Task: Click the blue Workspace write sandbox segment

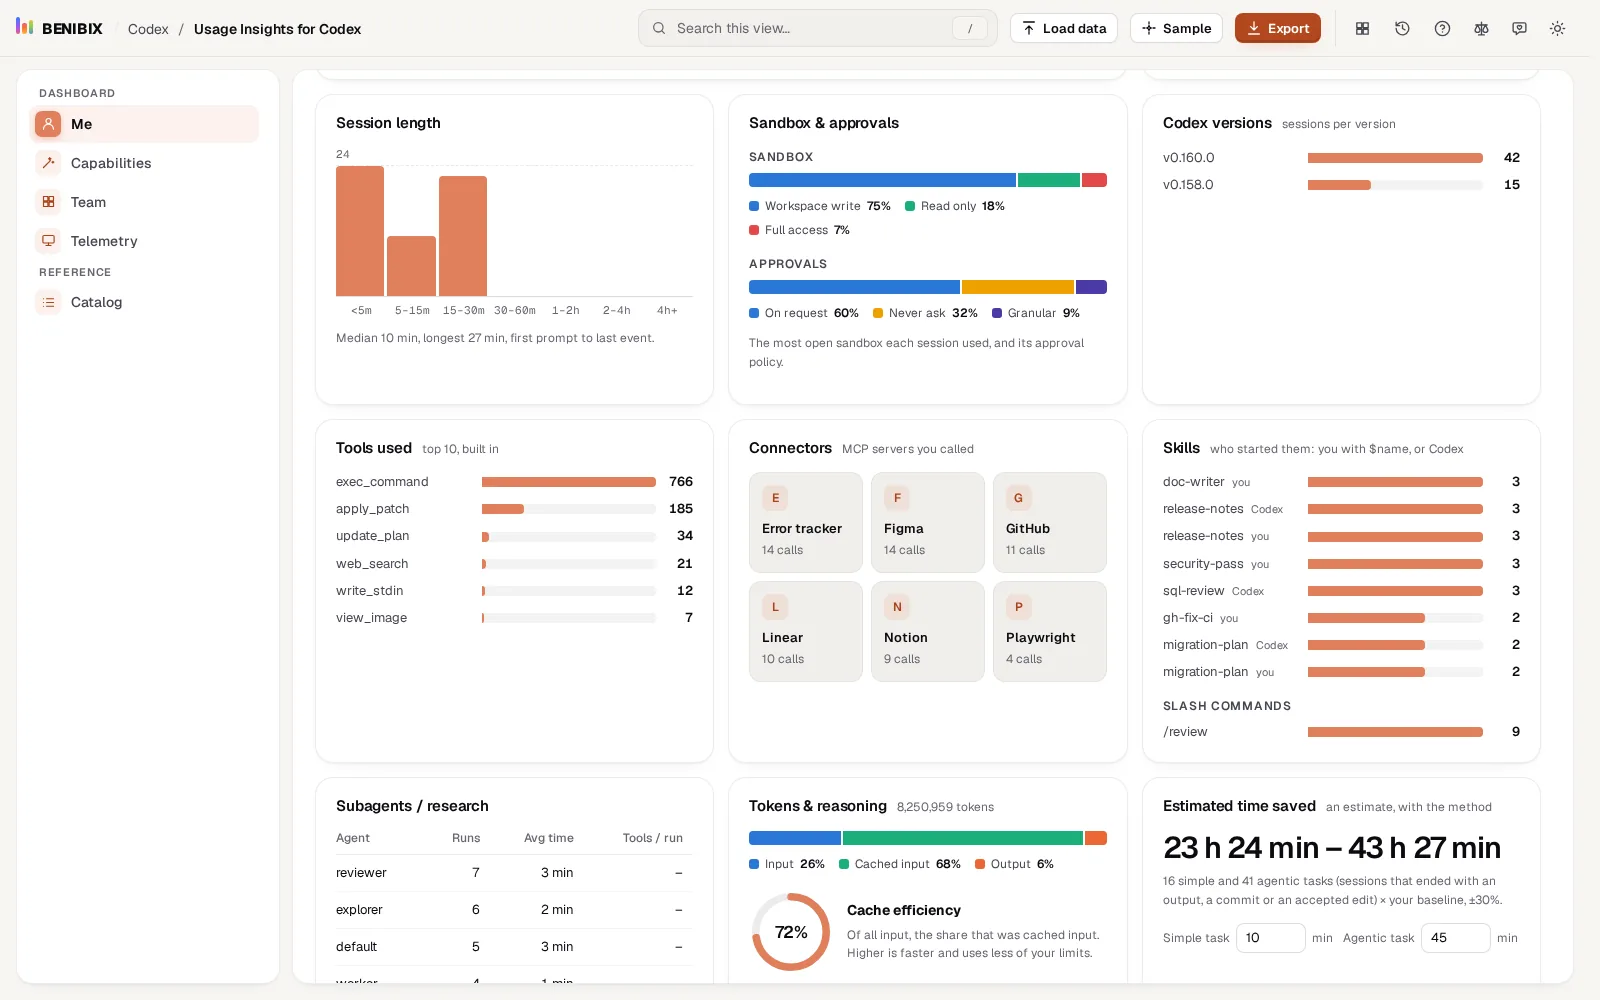Action: pos(882,180)
